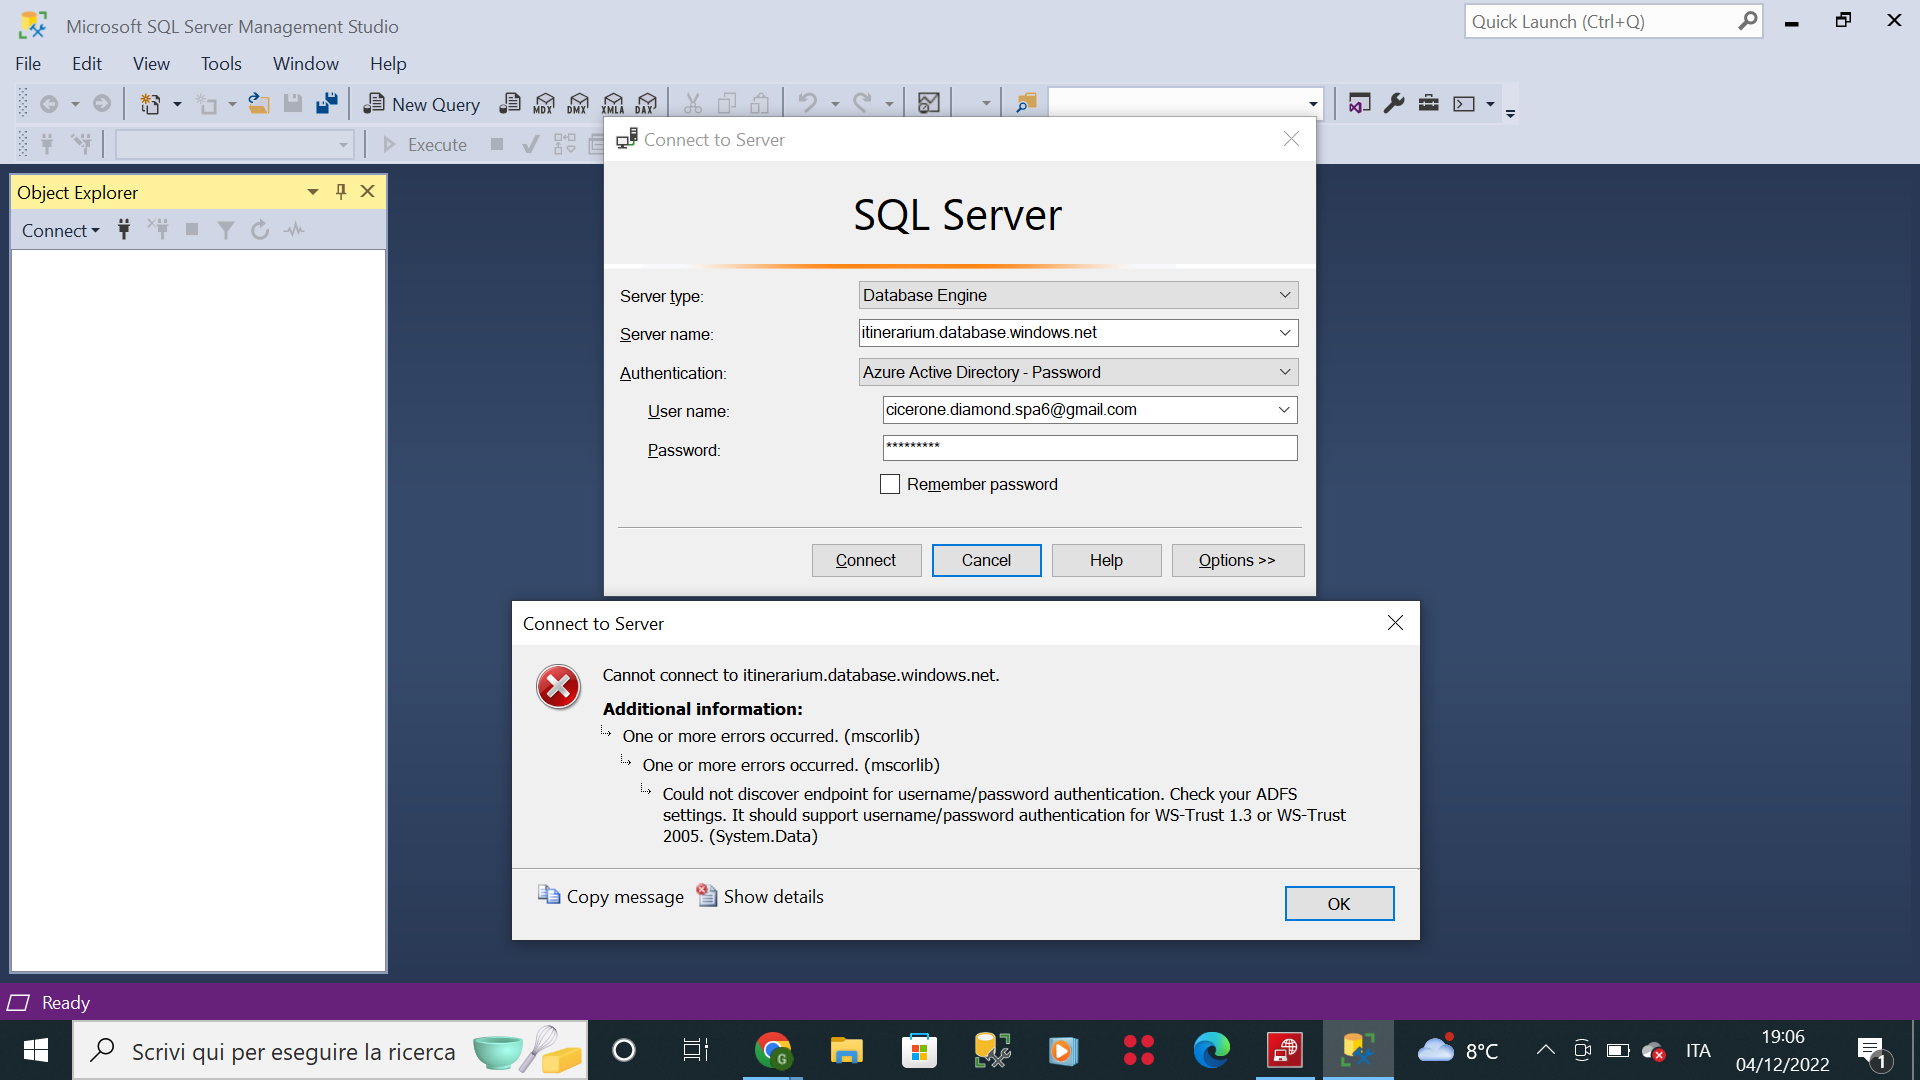Screen dimensions: 1920x1080
Task: Click the Password input field
Action: [1090, 448]
